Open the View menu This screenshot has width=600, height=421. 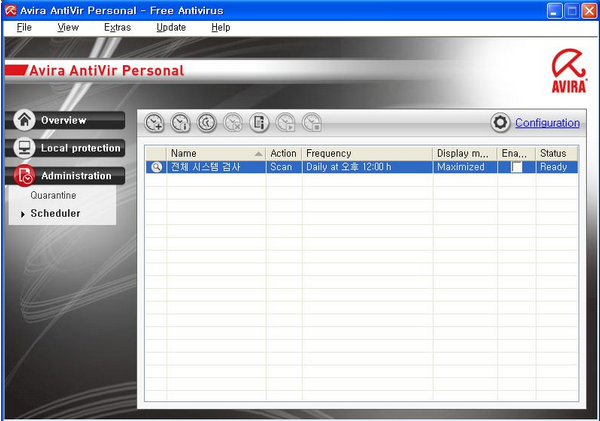coord(68,28)
